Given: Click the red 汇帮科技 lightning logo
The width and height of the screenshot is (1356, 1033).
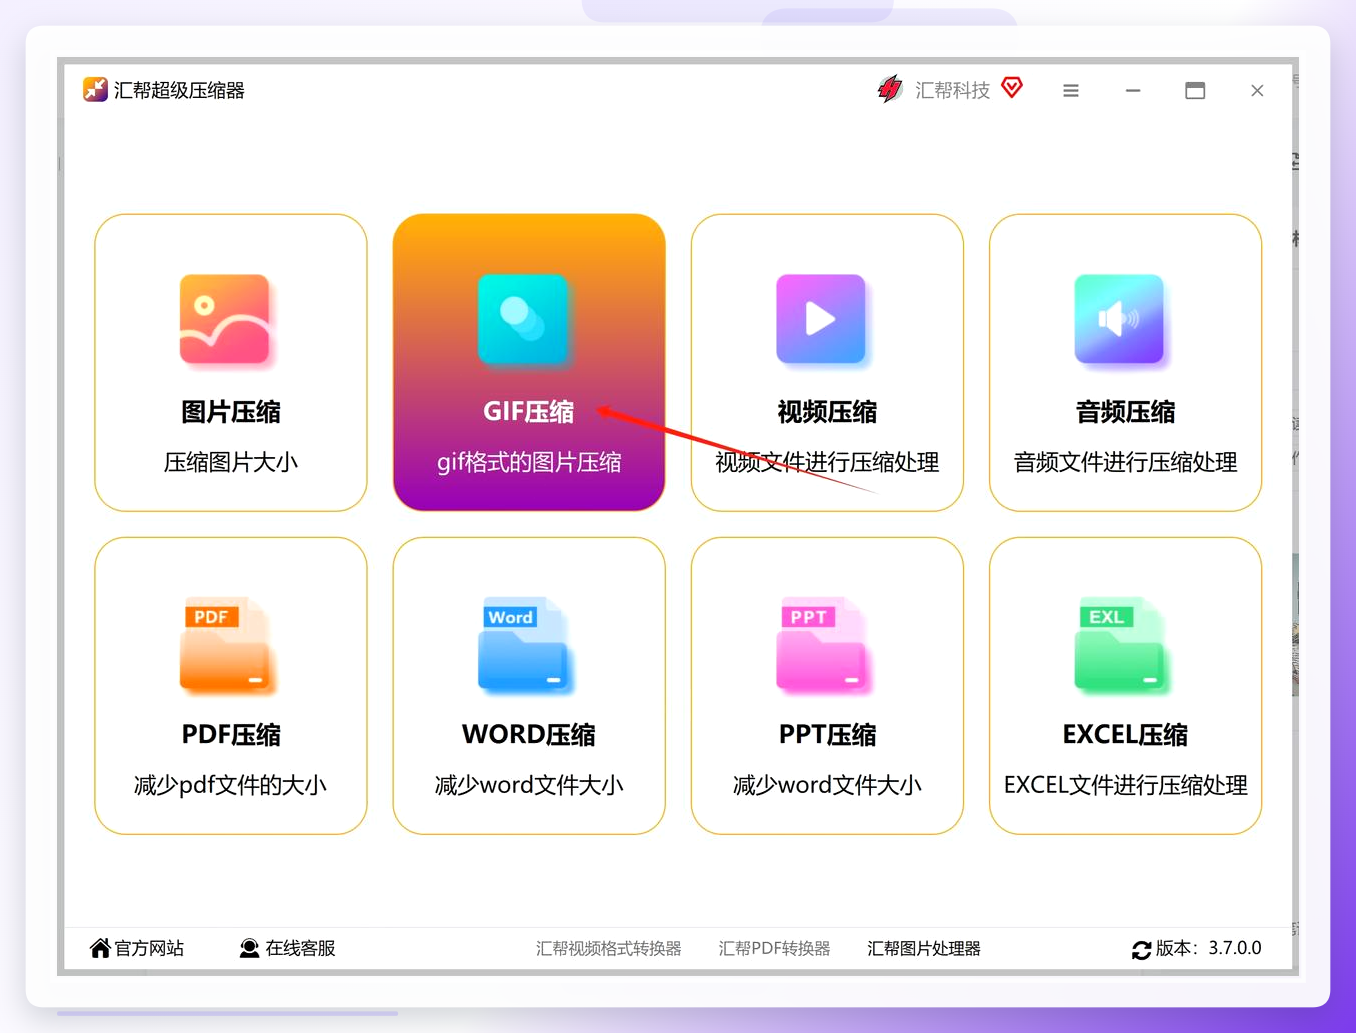Looking at the screenshot, I should pyautogui.click(x=889, y=90).
